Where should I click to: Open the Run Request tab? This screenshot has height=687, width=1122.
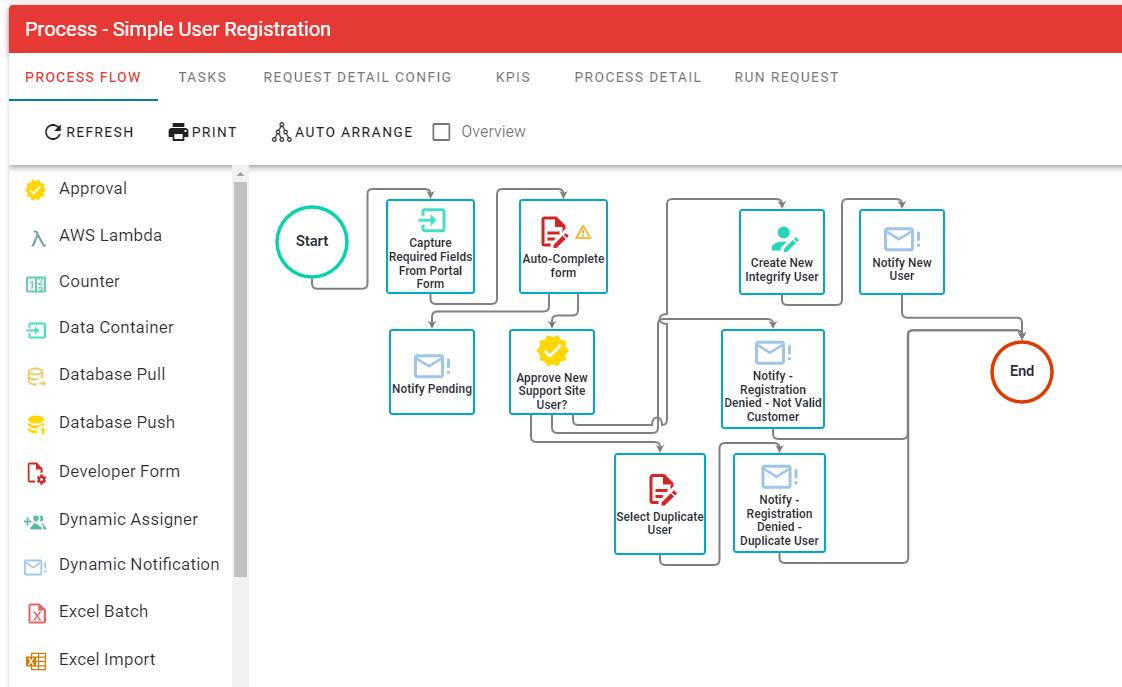(786, 77)
